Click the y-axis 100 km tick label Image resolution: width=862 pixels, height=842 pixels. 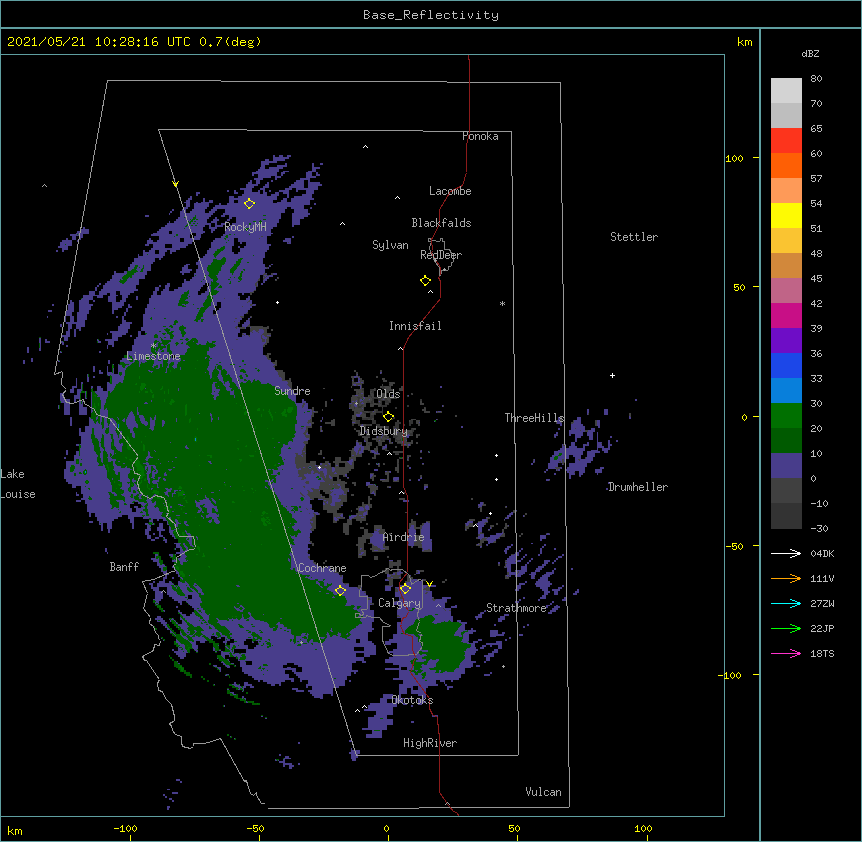click(734, 158)
